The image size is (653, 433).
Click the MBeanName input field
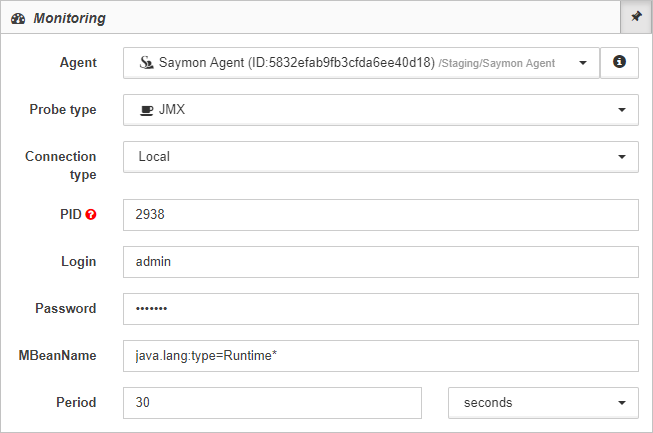coord(381,356)
